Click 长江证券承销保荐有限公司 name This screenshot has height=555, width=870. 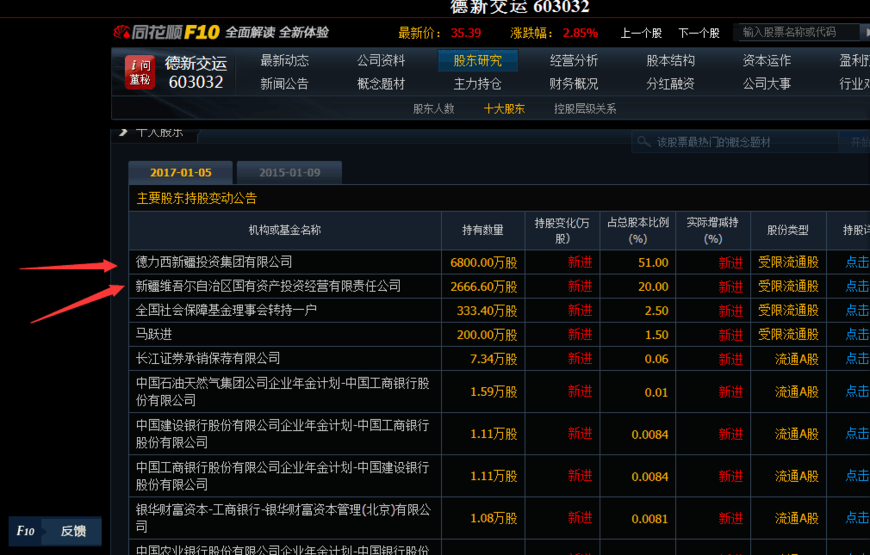click(x=208, y=359)
